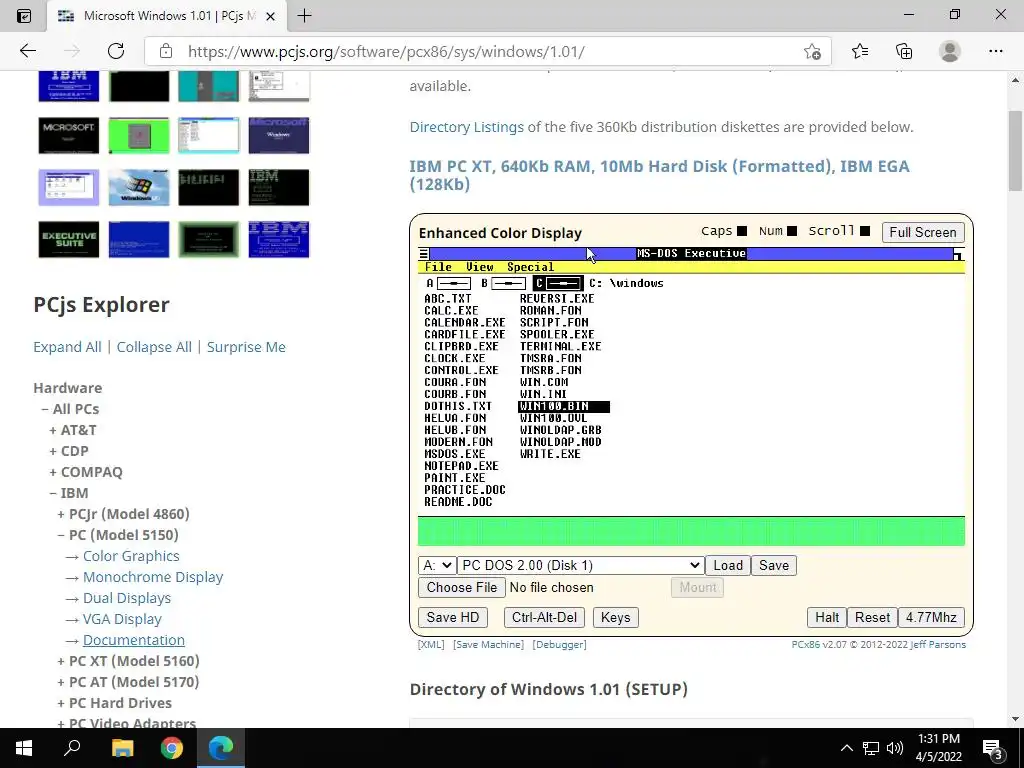
Task: Click Choose File button
Action: 462,587
